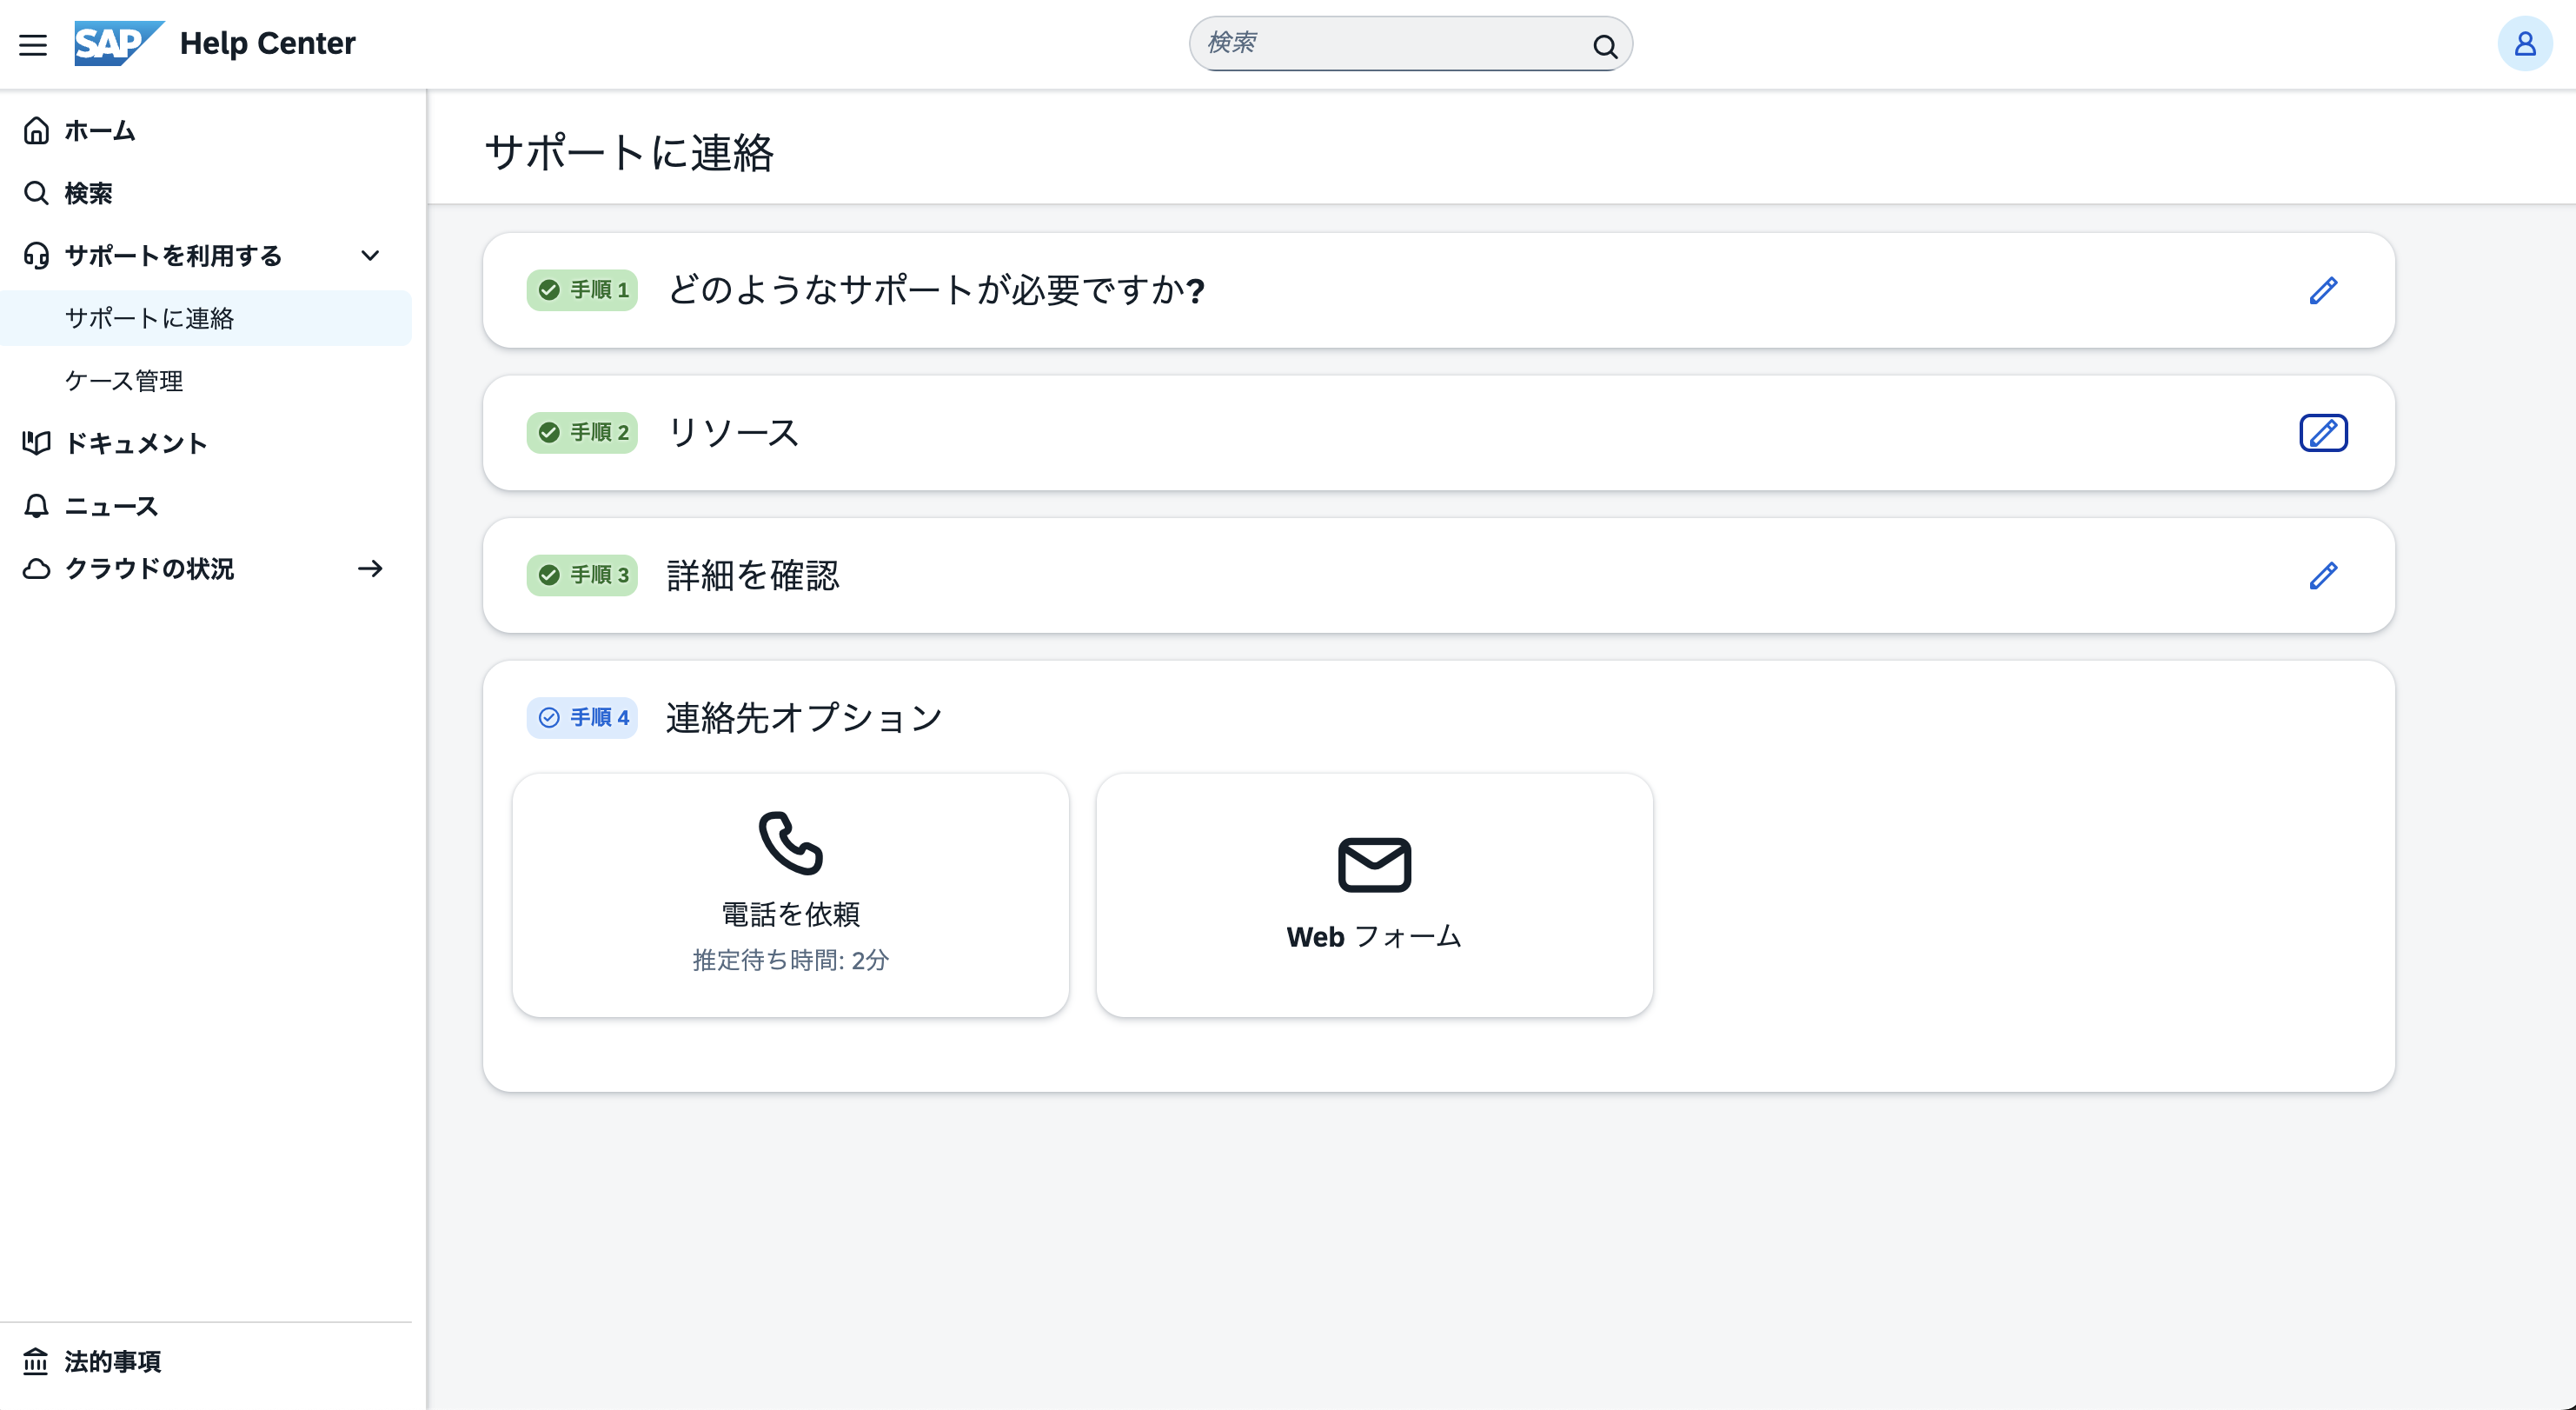Collapse the サポートを利用する menu chevron

(370, 256)
